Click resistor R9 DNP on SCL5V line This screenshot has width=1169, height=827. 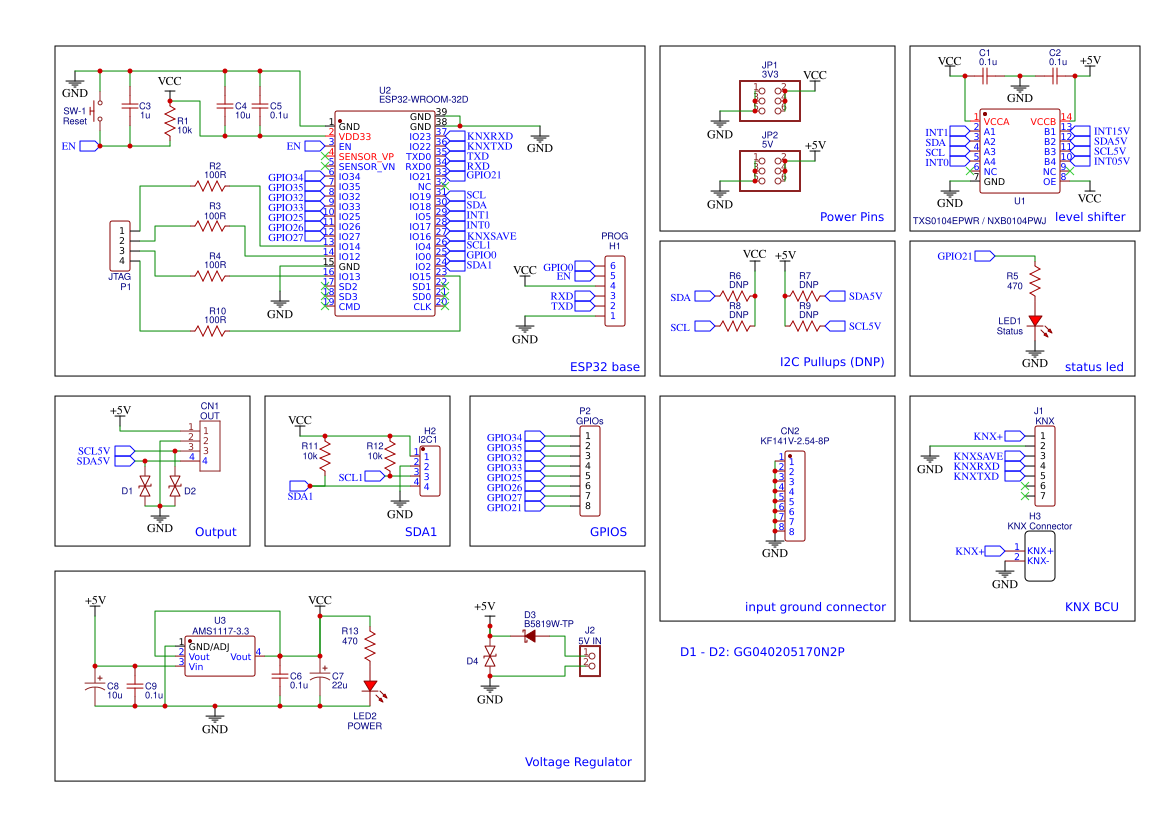[x=805, y=326]
